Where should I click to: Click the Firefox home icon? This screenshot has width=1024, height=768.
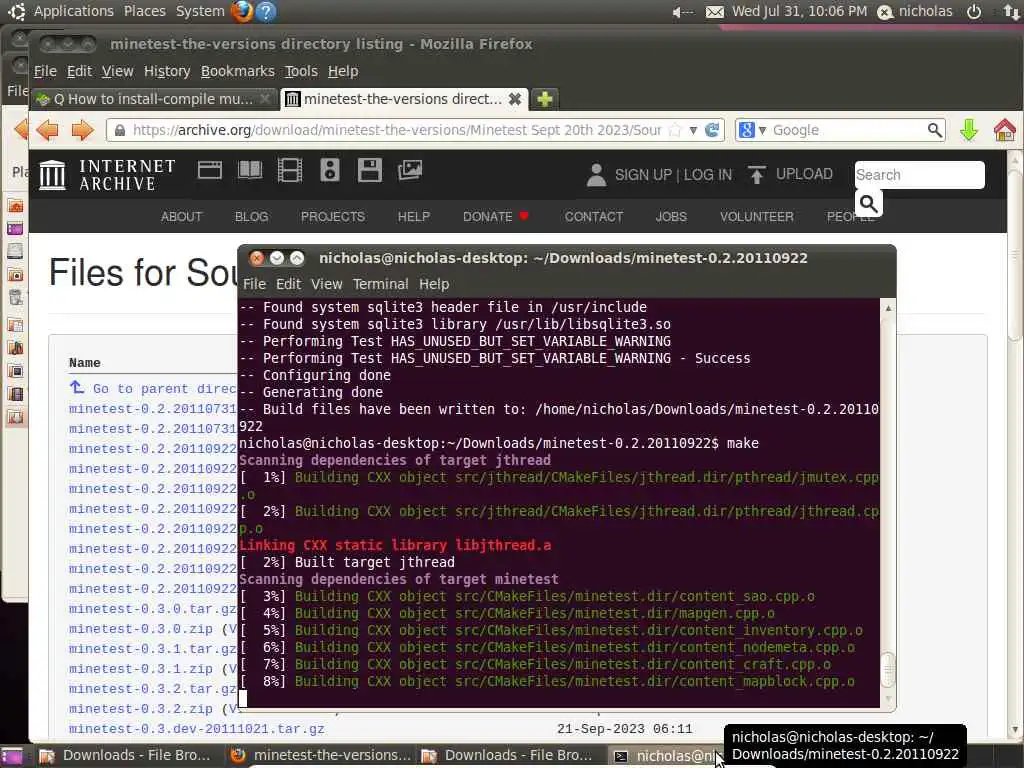pyautogui.click(x=1004, y=130)
